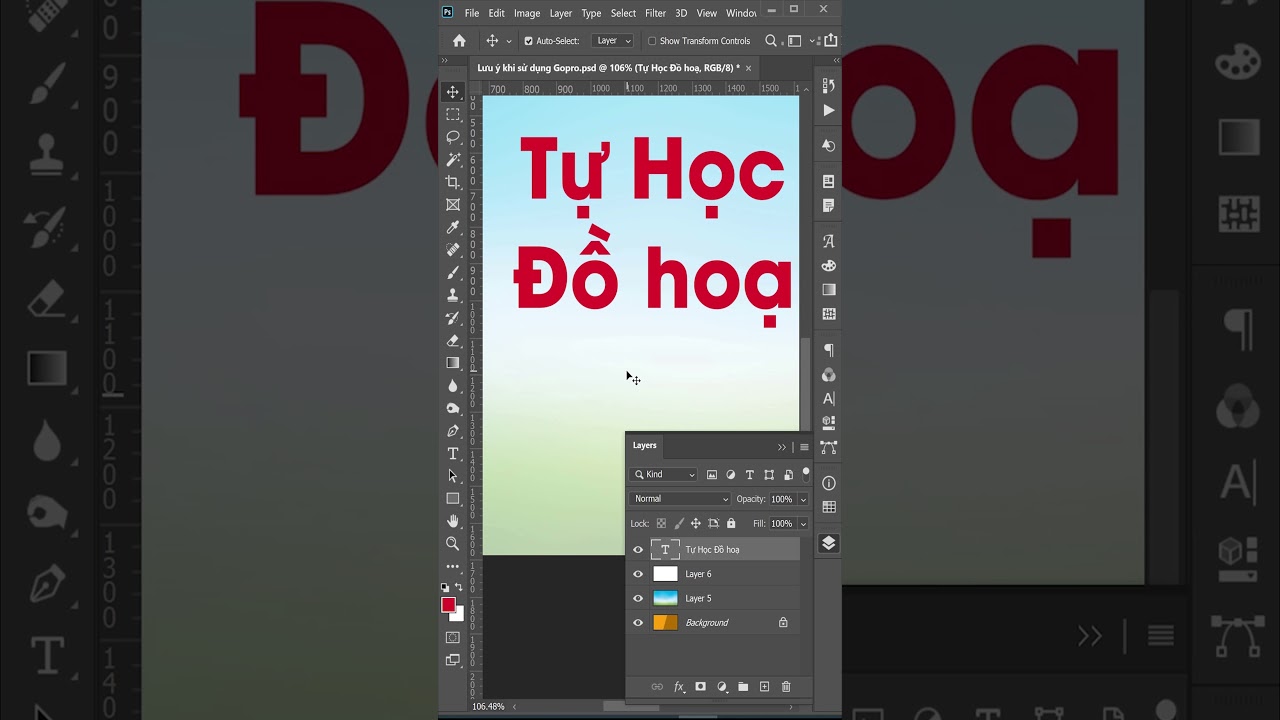1280x720 pixels.
Task: Open the Filter menu
Action: (656, 13)
